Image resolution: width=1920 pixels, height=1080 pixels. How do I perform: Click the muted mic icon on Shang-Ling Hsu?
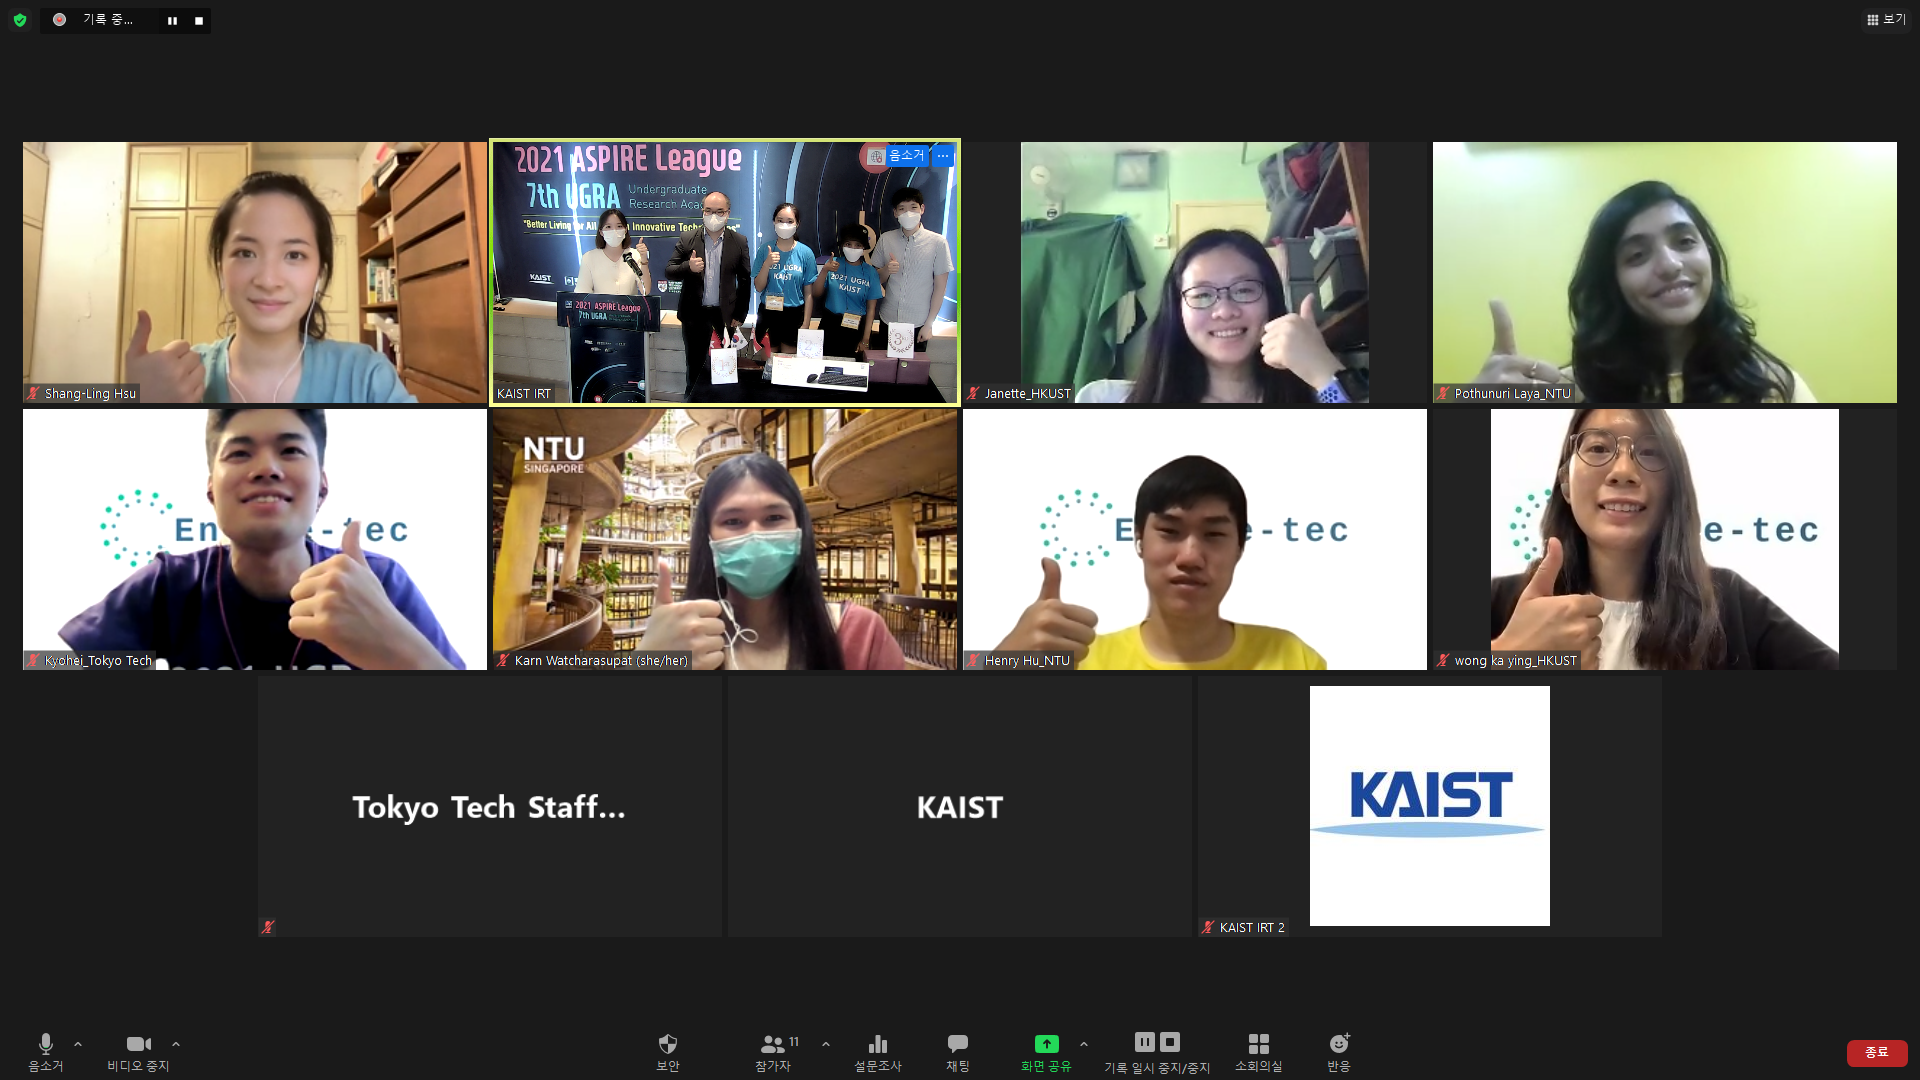(x=34, y=394)
